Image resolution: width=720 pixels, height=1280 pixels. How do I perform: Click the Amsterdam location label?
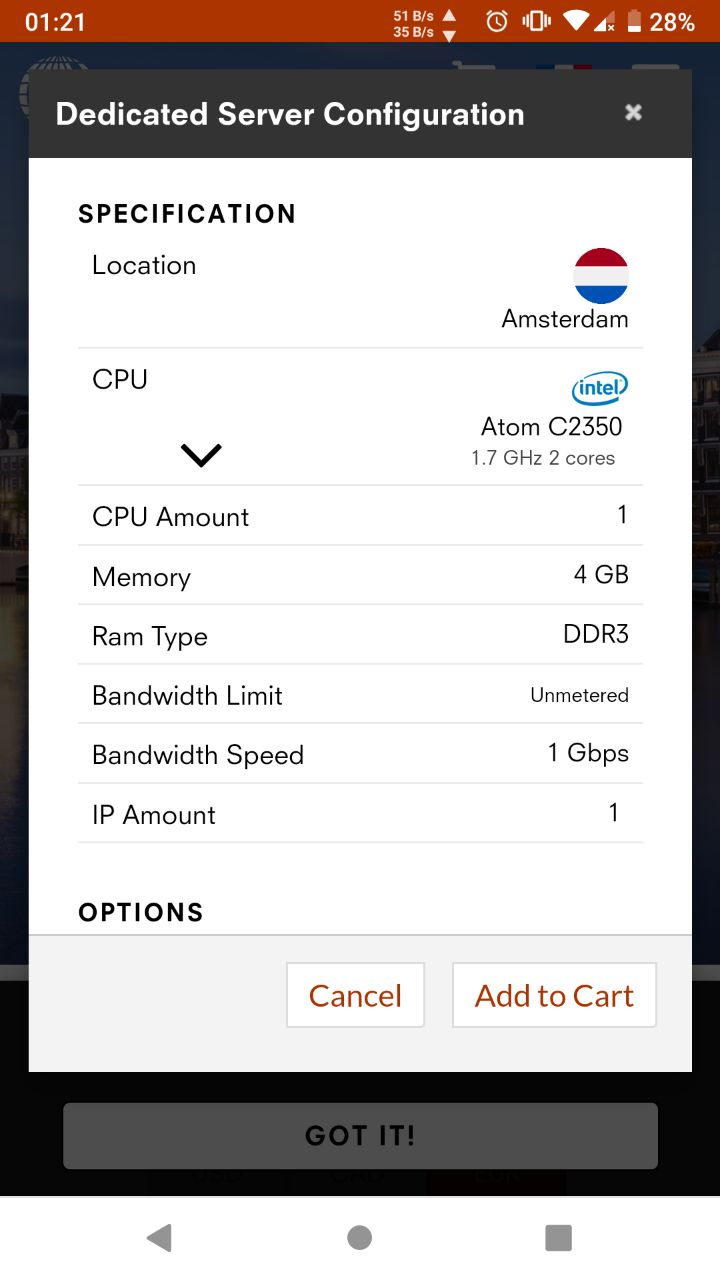pos(565,319)
